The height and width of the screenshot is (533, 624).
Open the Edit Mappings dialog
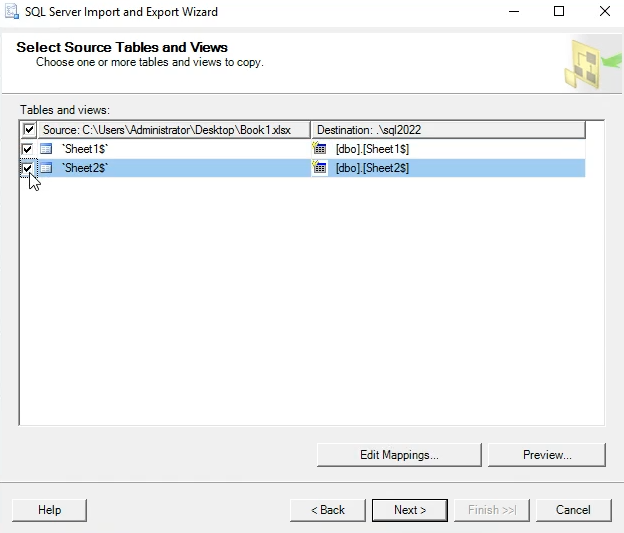(399, 455)
